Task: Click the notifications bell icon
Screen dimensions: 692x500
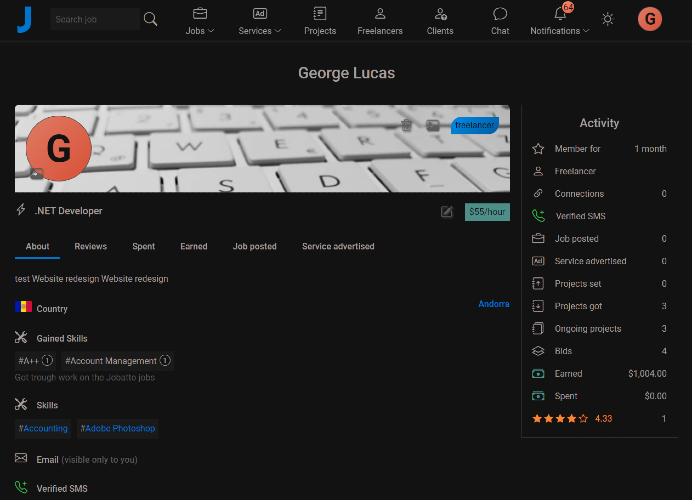Action: coord(560,14)
